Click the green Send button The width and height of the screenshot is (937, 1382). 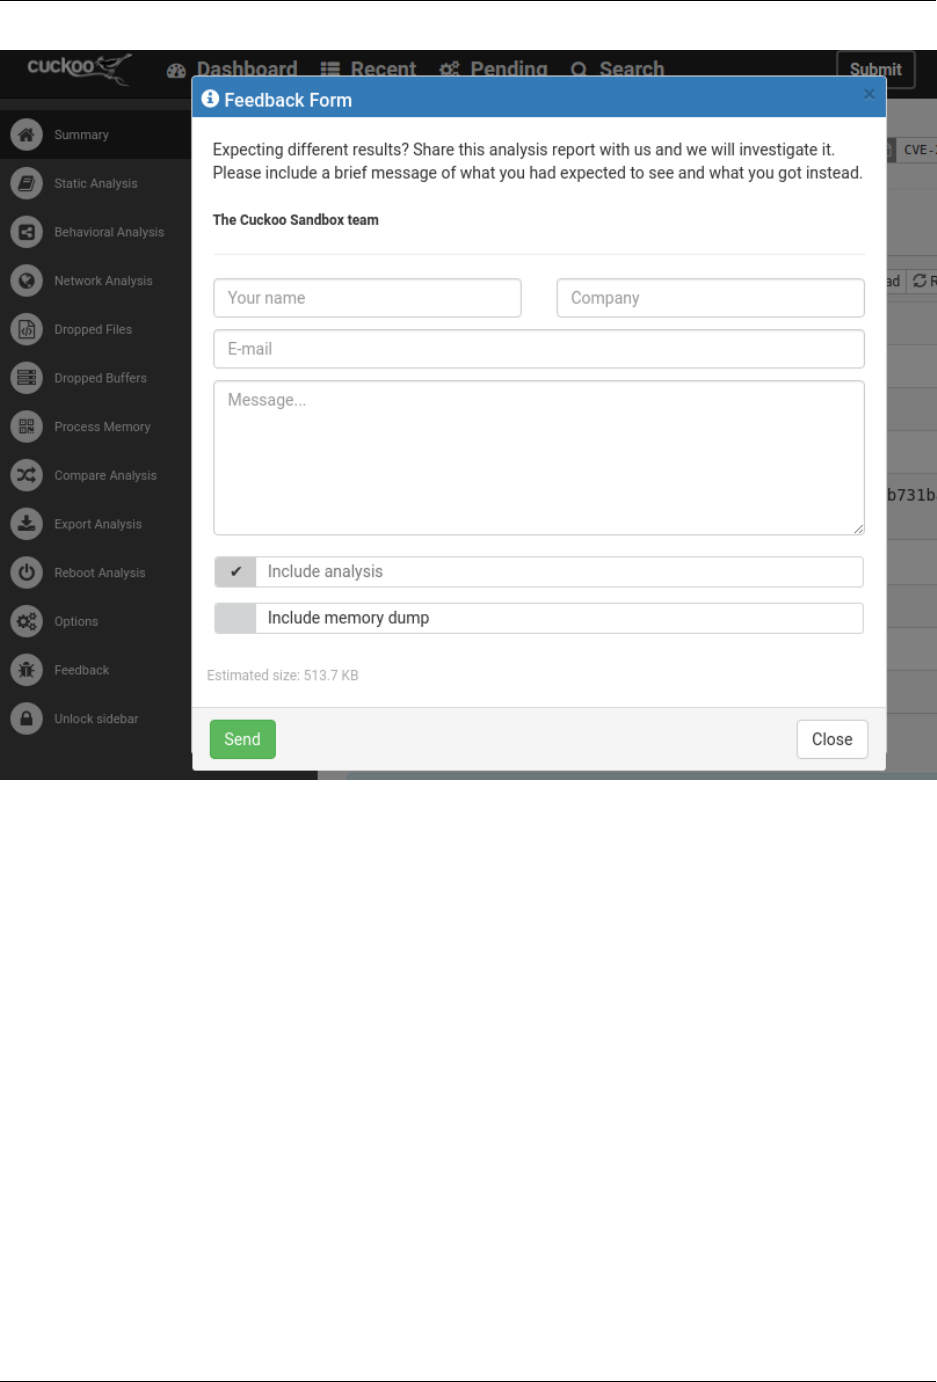click(x=242, y=739)
